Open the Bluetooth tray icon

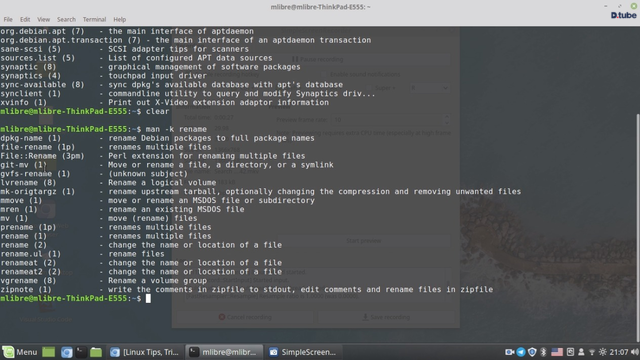coord(543,352)
